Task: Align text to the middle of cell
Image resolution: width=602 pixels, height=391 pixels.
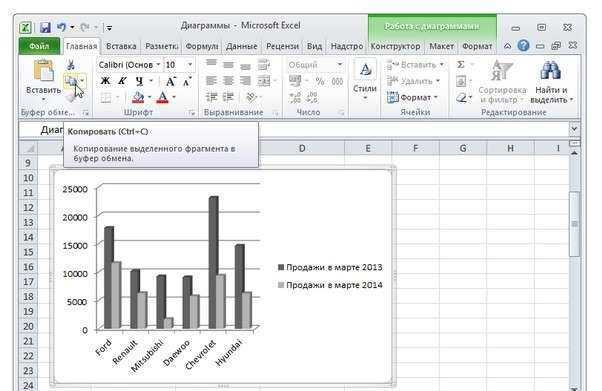Action: [228, 65]
